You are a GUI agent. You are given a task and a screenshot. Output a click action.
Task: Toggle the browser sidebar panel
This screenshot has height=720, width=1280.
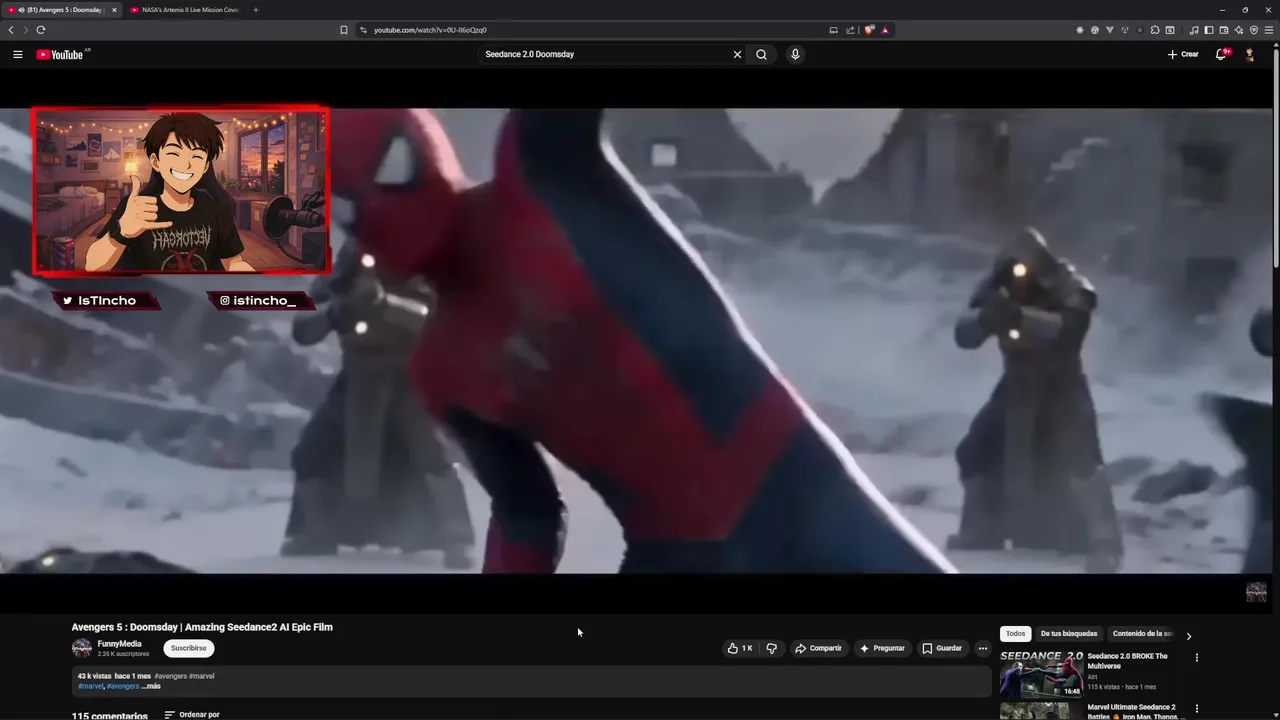click(x=1209, y=30)
